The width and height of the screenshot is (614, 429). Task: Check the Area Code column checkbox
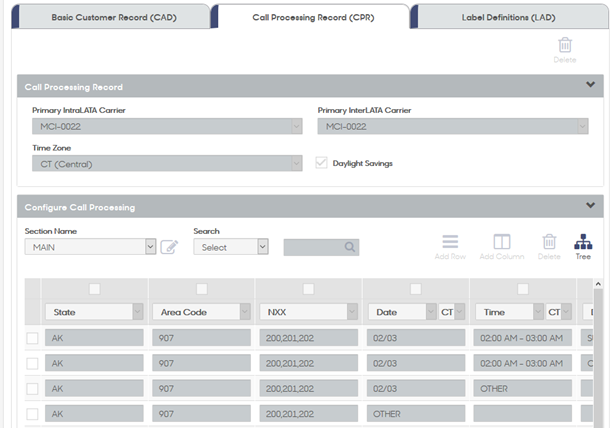click(202, 289)
